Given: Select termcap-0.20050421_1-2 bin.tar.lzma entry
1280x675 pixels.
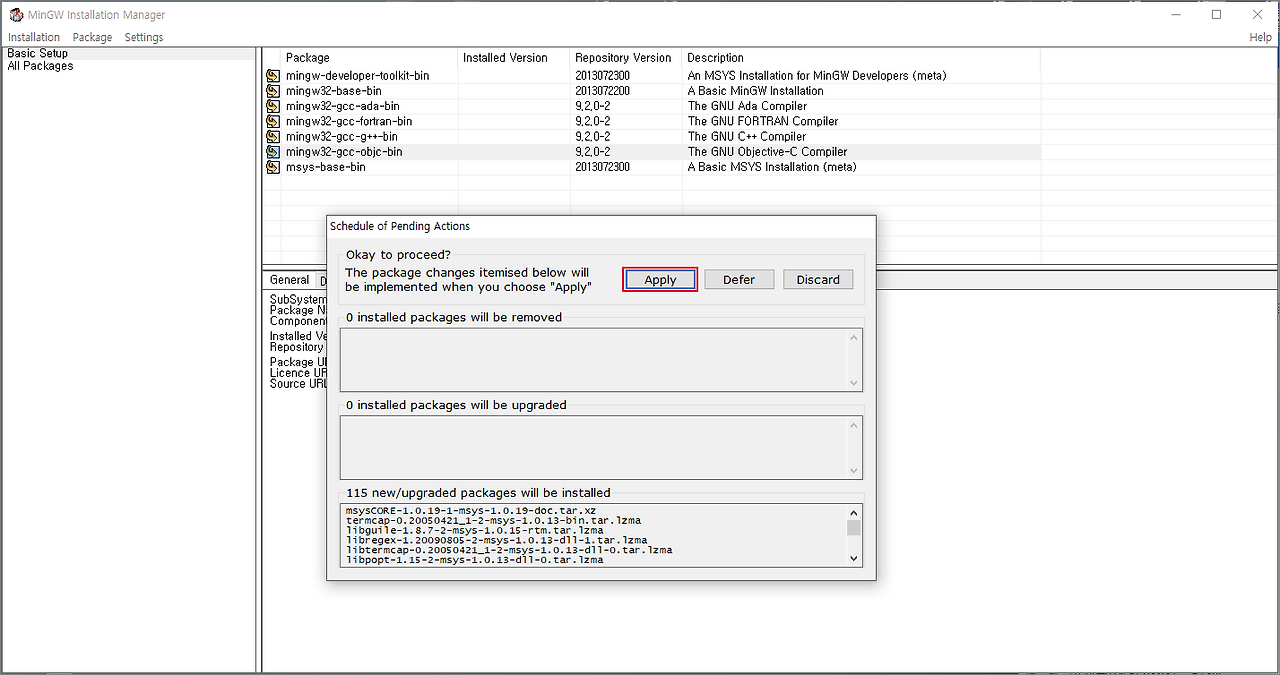Looking at the screenshot, I should (493, 521).
